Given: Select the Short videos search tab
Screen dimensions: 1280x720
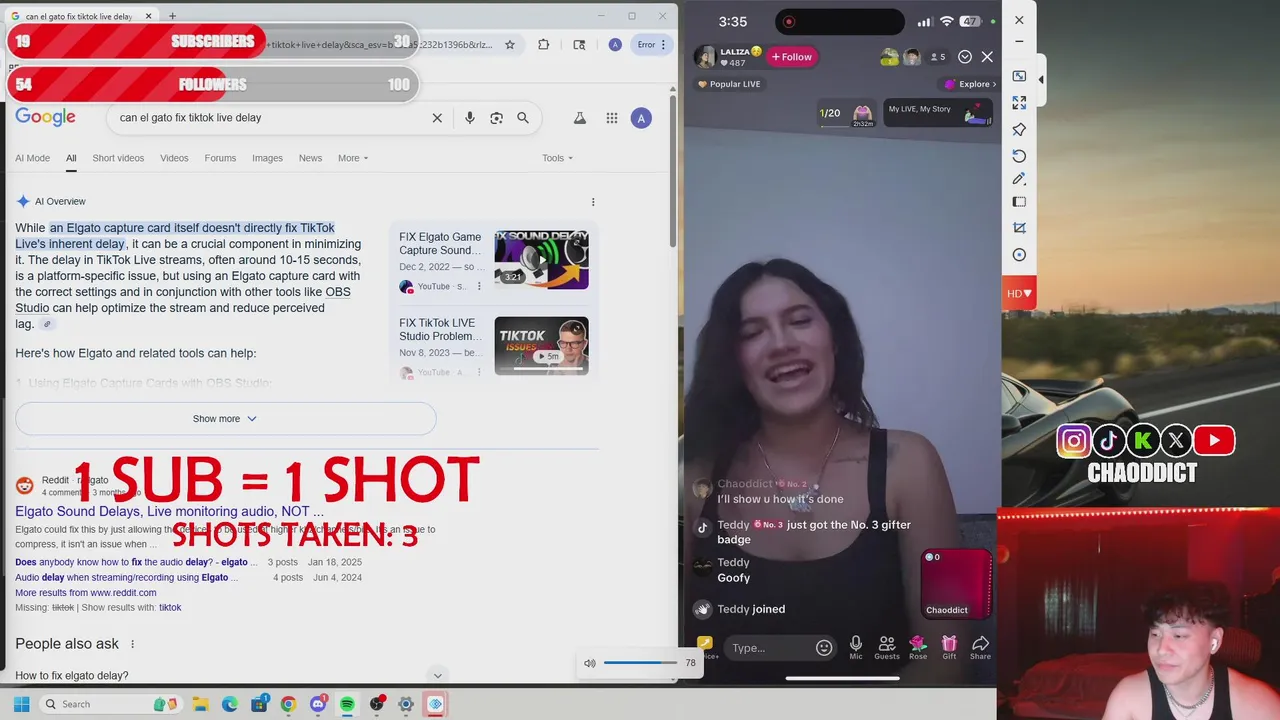Looking at the screenshot, I should [x=118, y=158].
